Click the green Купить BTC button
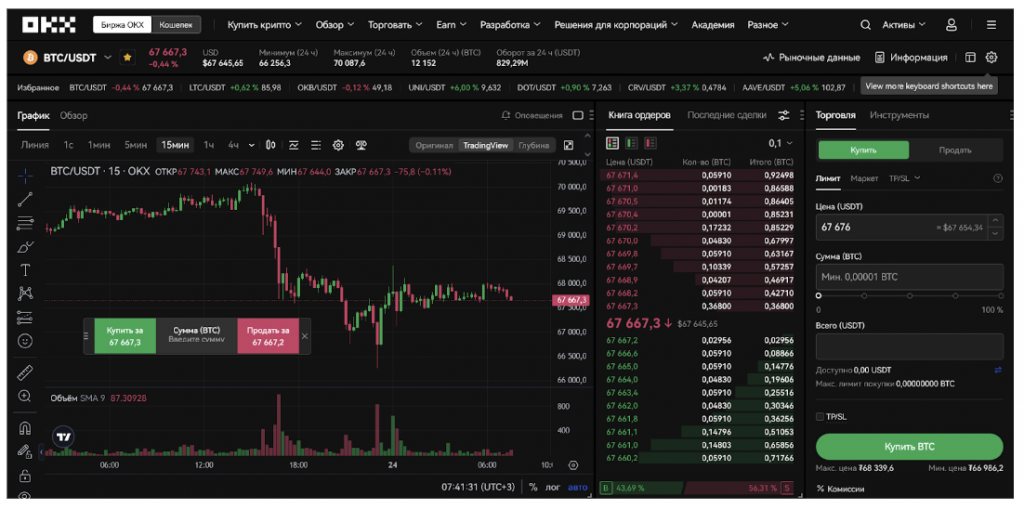Screen dimensions: 1024x509 pos(909,447)
